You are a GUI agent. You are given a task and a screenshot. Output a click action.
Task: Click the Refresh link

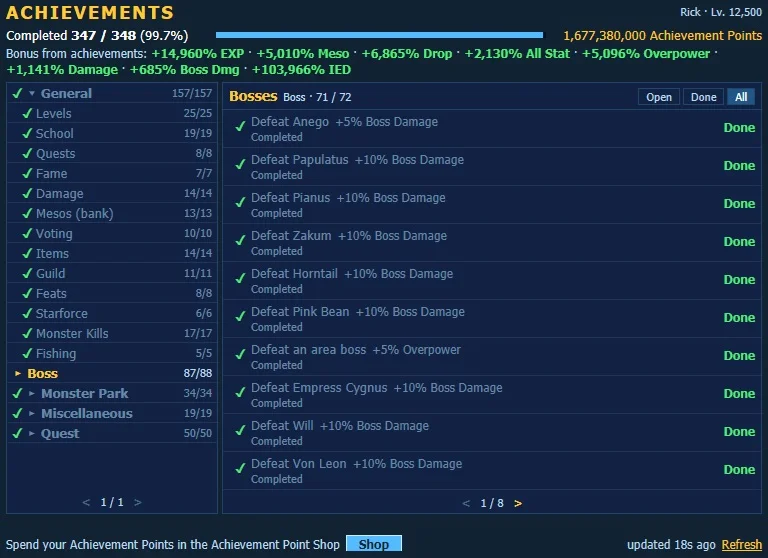(x=742, y=545)
